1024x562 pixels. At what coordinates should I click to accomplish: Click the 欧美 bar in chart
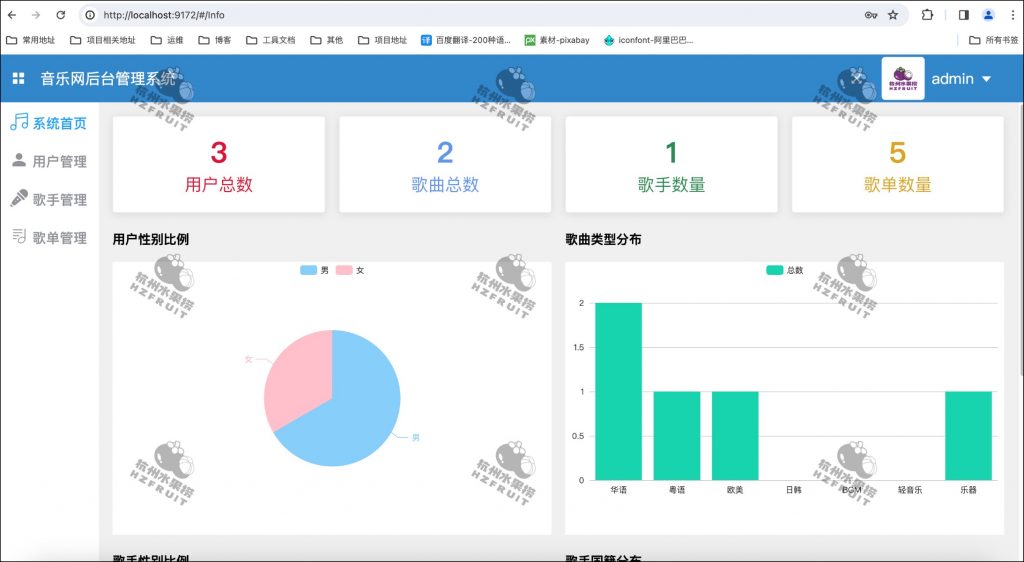click(x=735, y=436)
